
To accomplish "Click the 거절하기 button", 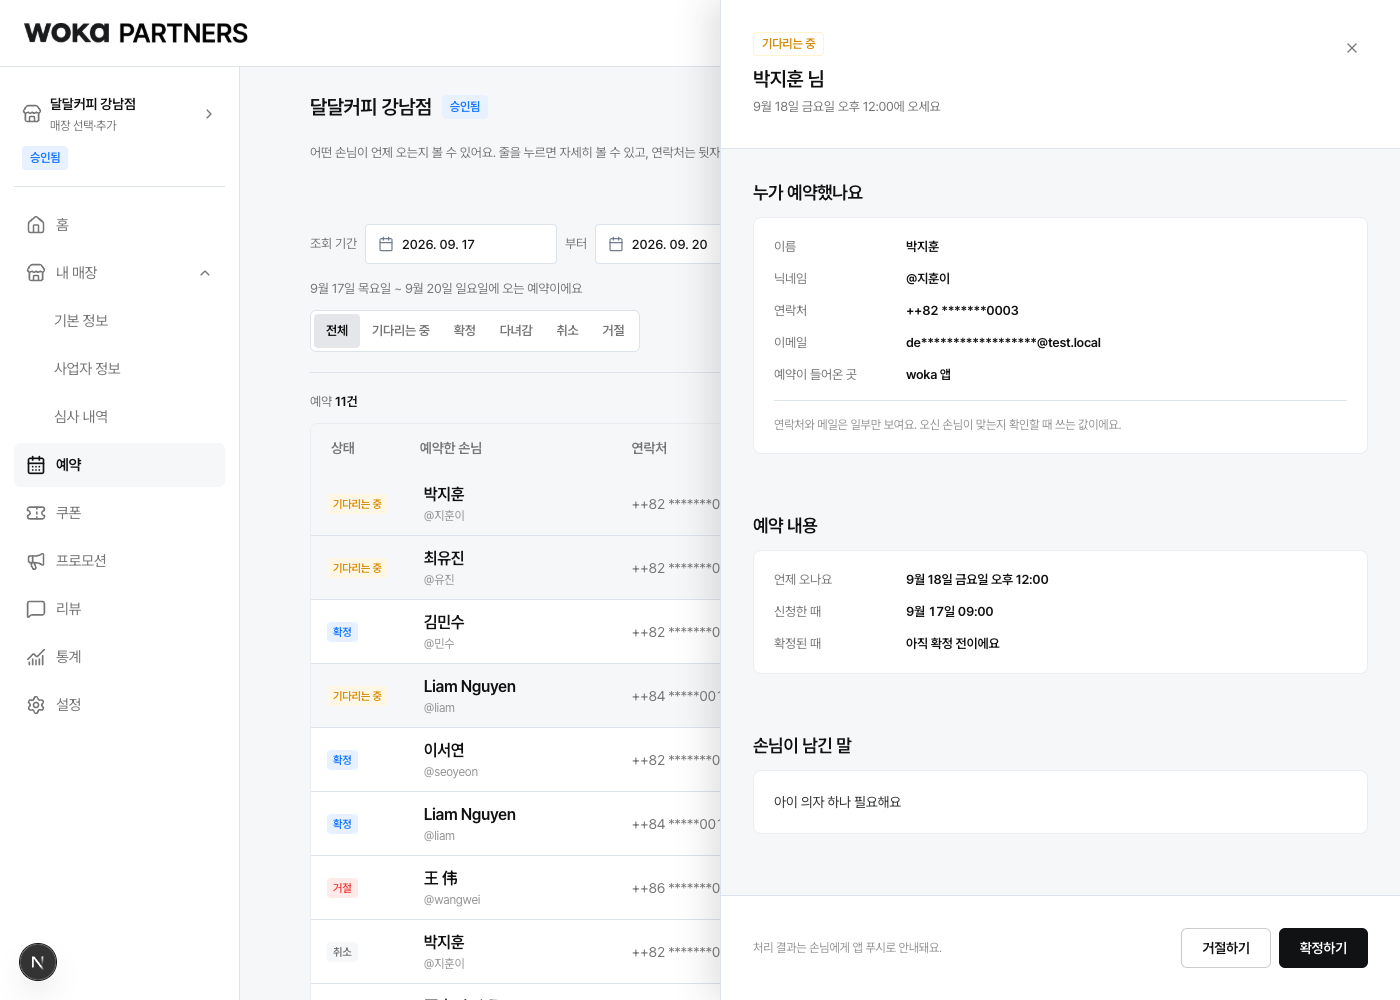I will point(1226,948).
